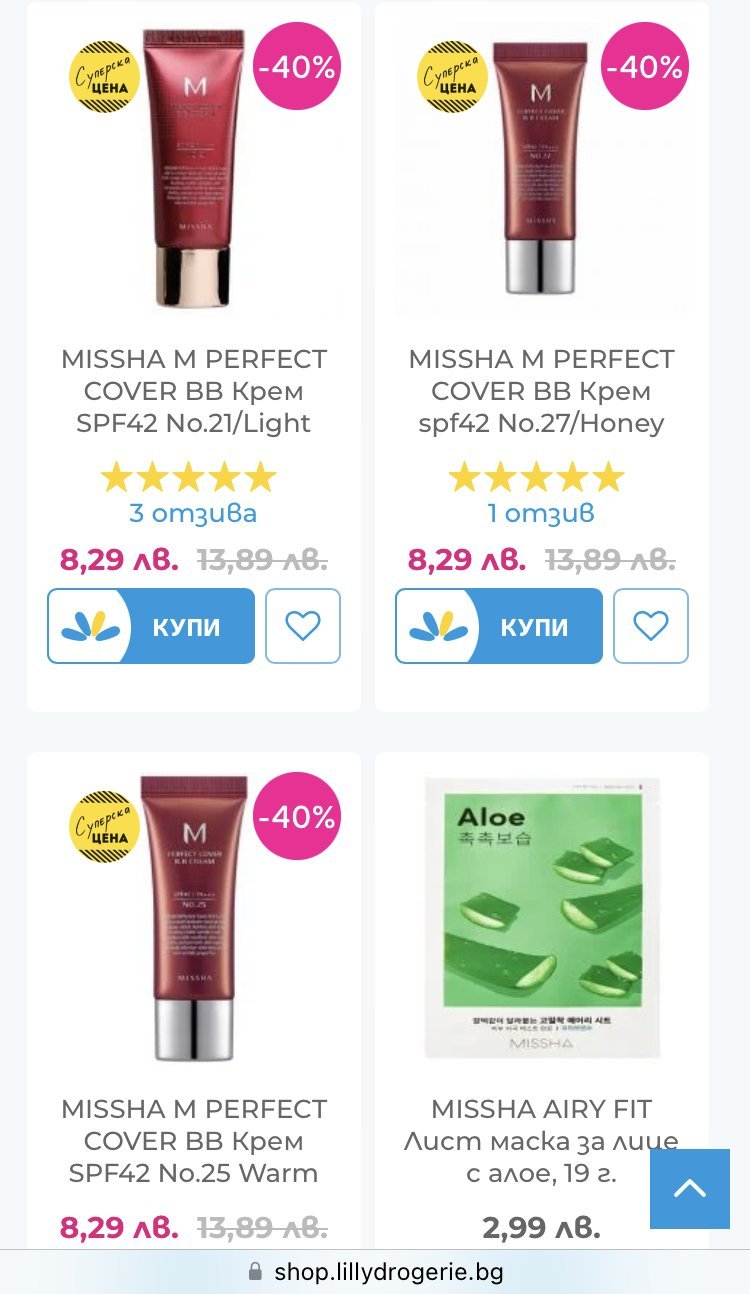
Task: Open the 1 отзив review link
Action: coord(541,514)
